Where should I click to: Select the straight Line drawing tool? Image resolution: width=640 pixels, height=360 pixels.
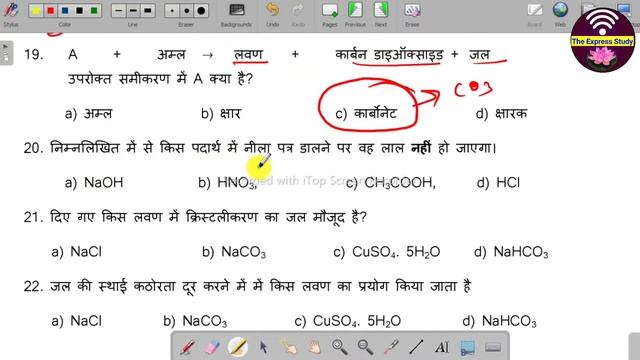pyautogui.click(x=416, y=347)
